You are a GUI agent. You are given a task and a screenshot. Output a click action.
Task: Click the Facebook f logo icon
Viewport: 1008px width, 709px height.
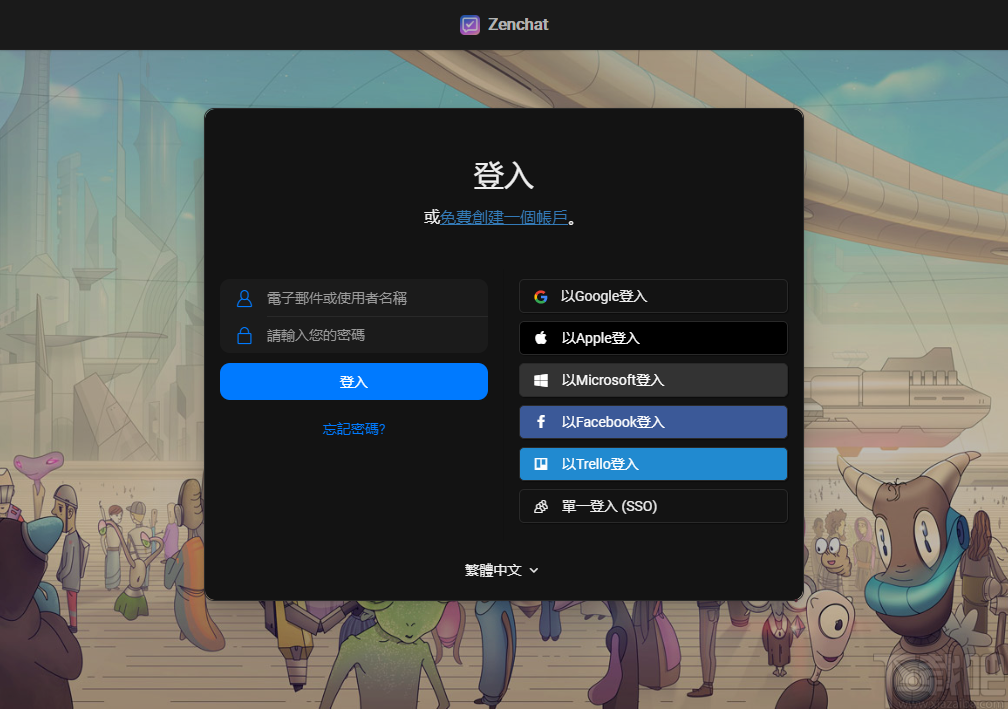coord(541,422)
